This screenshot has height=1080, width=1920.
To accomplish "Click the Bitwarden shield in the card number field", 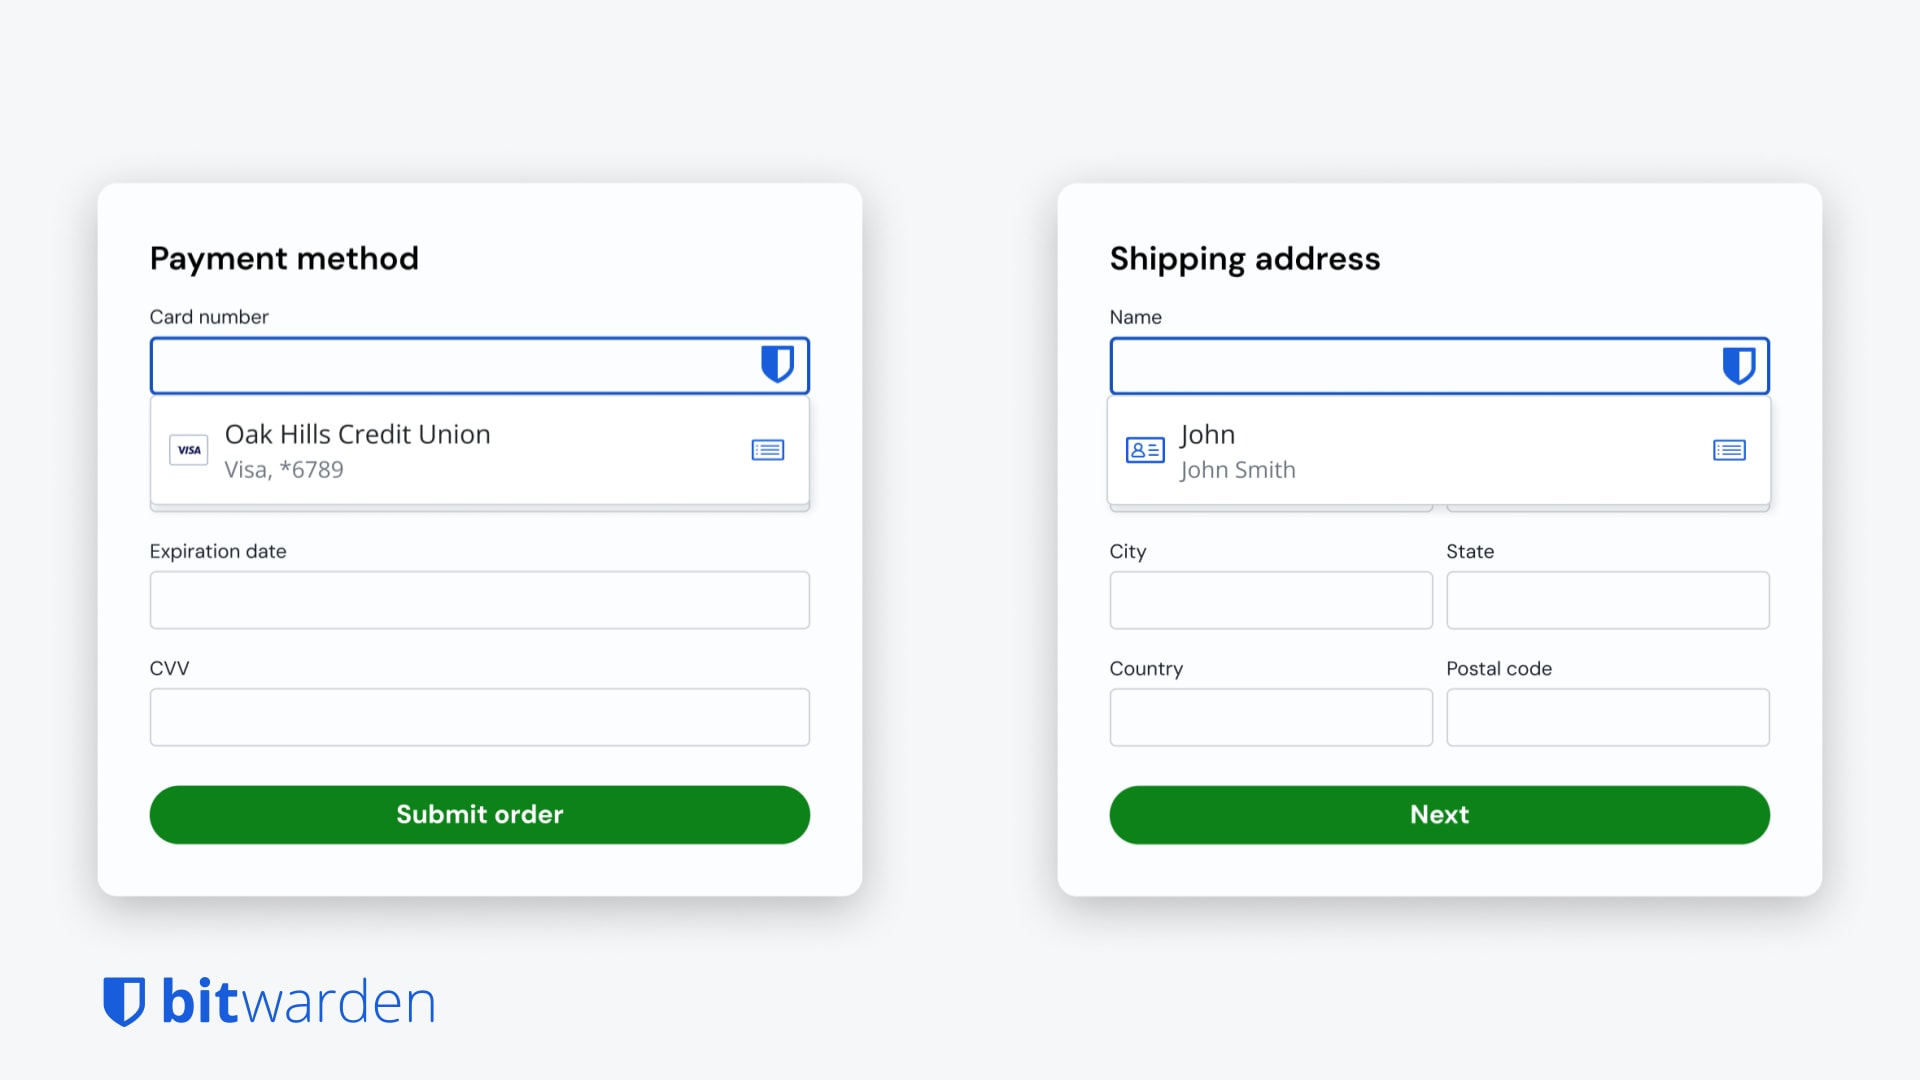I will click(778, 365).
